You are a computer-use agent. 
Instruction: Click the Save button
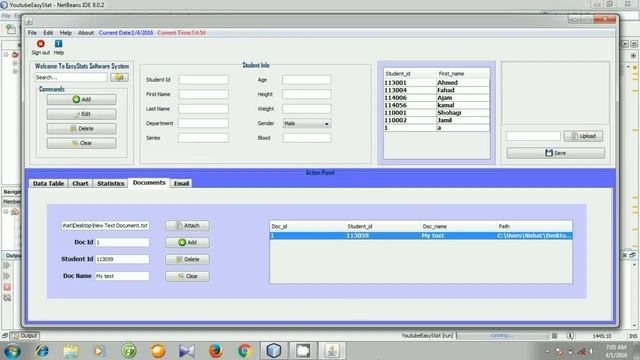pyautogui.click(x=556, y=153)
